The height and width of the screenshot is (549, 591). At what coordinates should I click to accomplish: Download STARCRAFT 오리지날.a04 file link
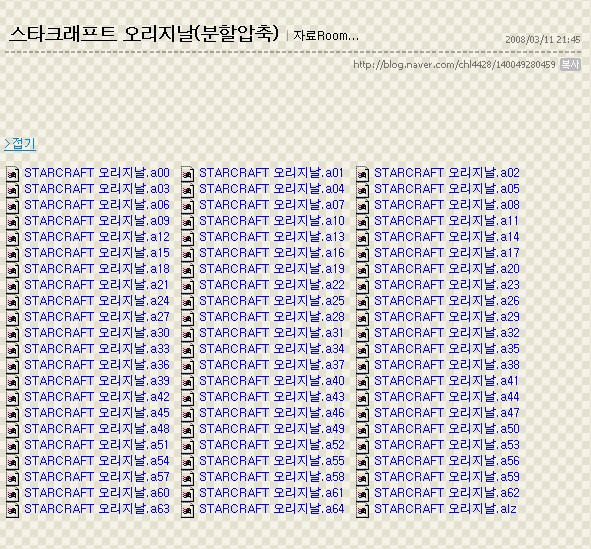(272, 188)
